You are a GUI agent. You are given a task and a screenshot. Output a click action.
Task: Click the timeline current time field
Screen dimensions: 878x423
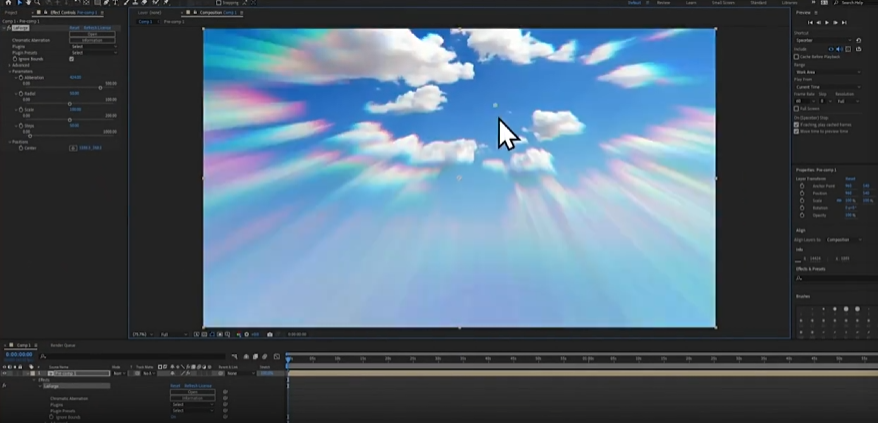tap(18, 354)
